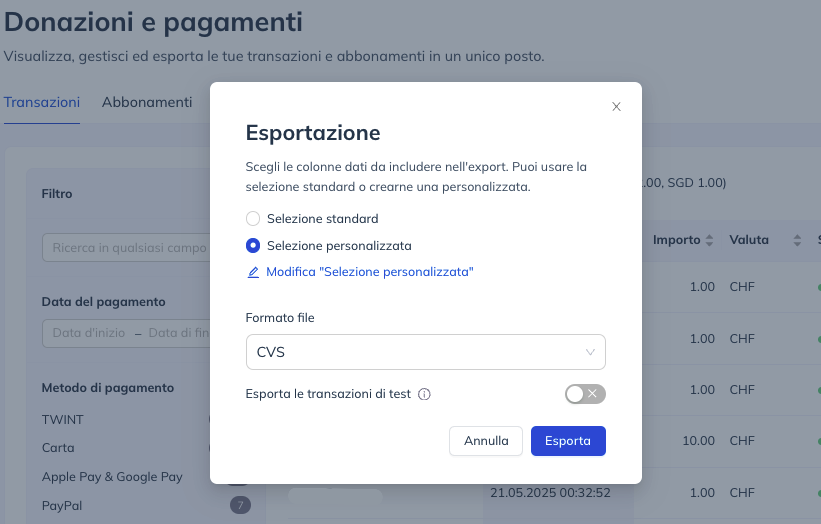821x524 pixels.
Task: Open the Formato file dropdown showing CVS
Action: coord(426,352)
